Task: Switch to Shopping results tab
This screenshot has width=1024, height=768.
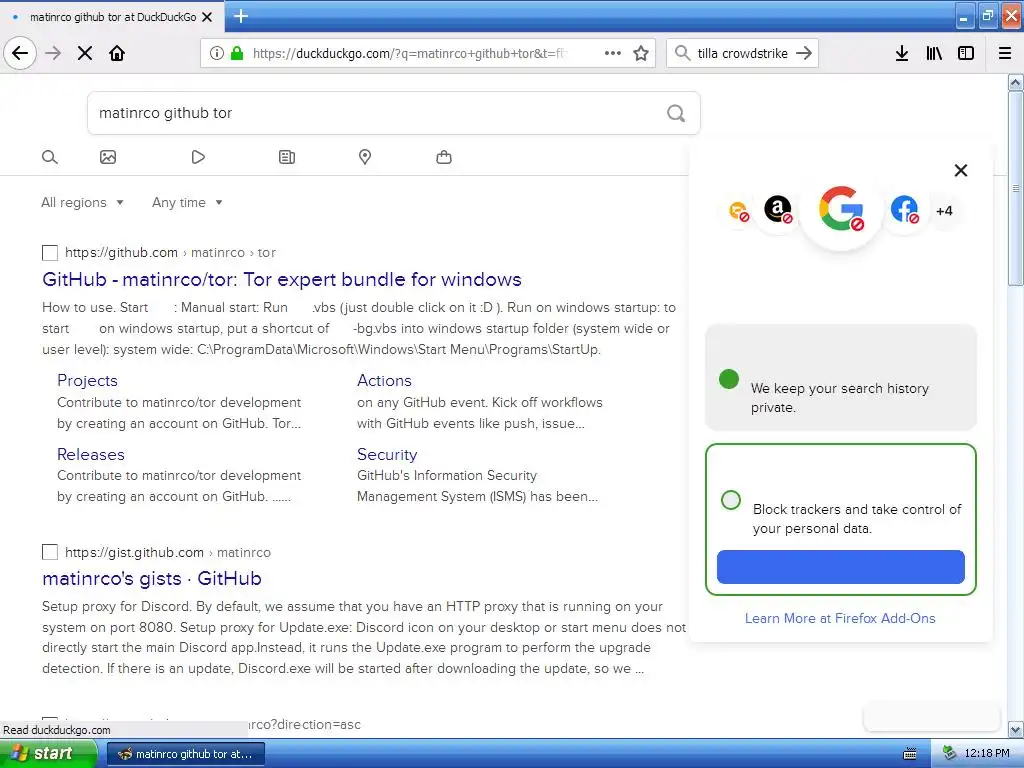Action: (444, 157)
